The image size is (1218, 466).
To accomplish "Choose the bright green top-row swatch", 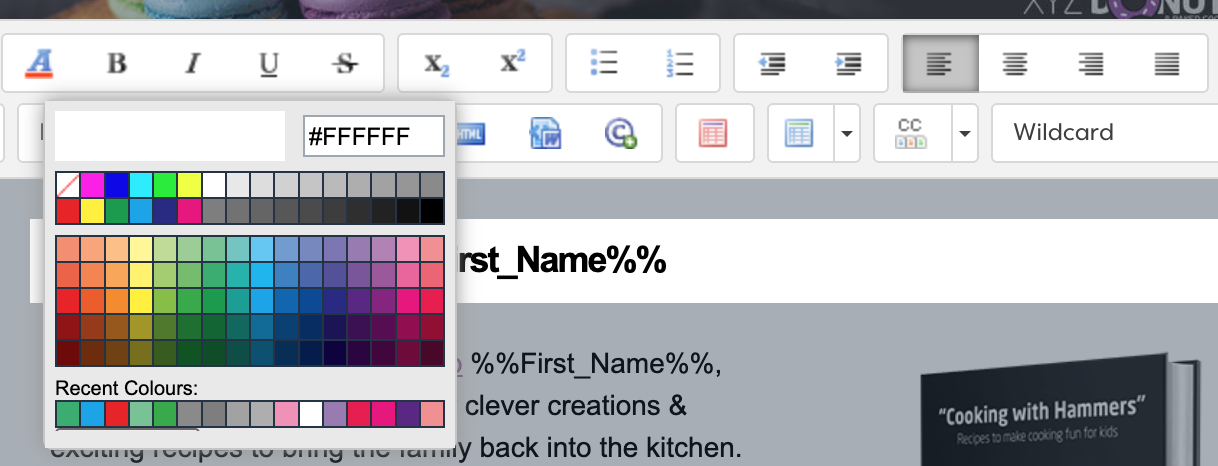I will [165, 185].
